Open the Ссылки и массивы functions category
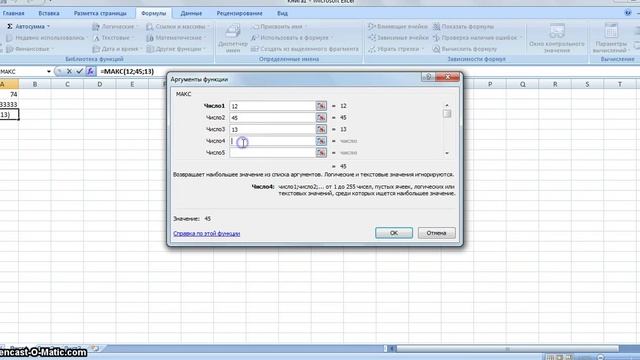This screenshot has width=640, height=360. coord(178,27)
